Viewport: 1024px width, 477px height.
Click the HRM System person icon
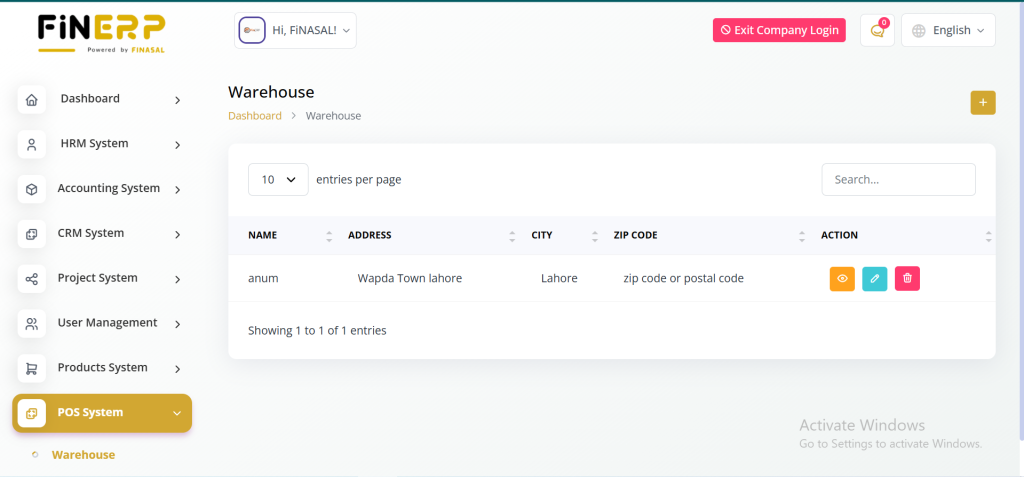point(32,144)
